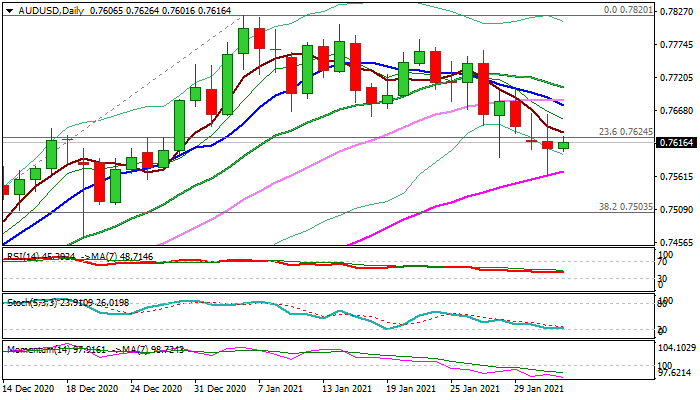Select the AUDUSD,Daily chart title text
The height and width of the screenshot is (400, 700).
(46, 10)
